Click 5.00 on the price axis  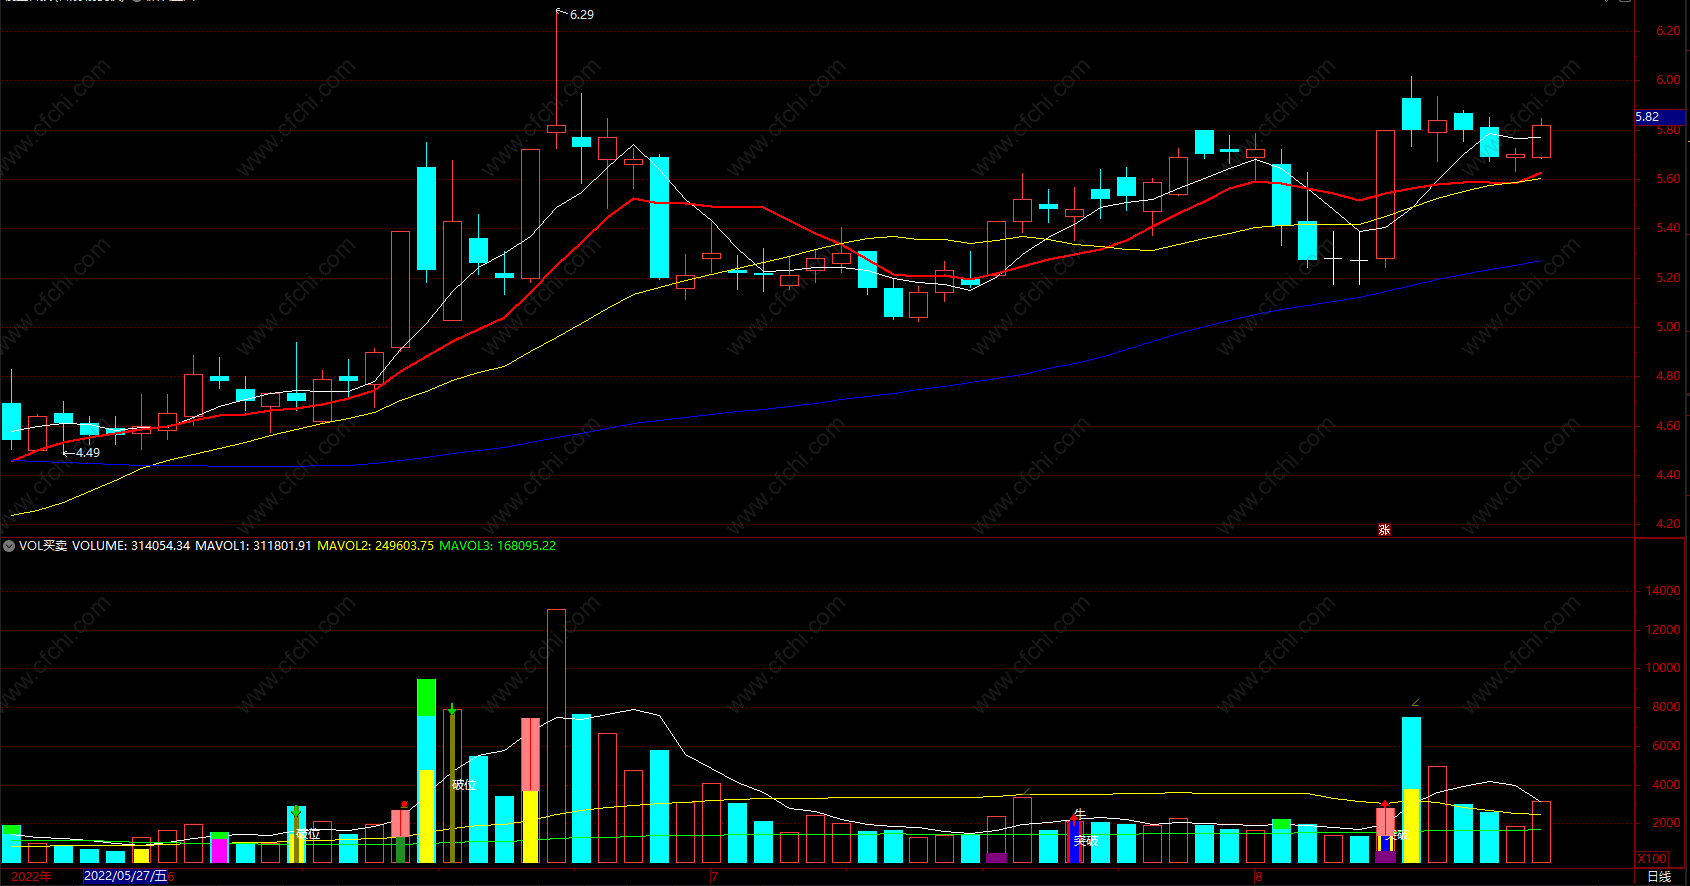click(x=1668, y=327)
